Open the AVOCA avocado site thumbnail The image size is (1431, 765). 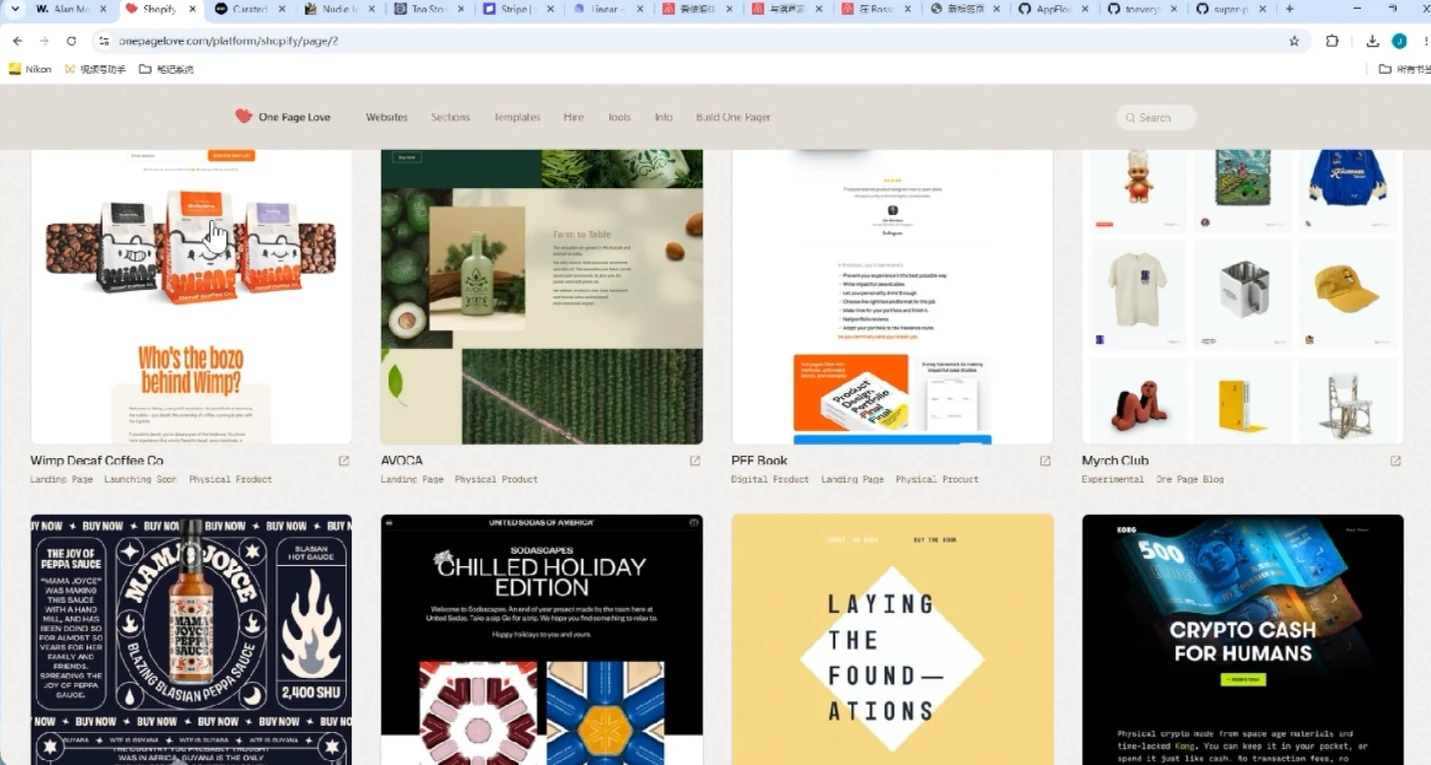[542, 297]
